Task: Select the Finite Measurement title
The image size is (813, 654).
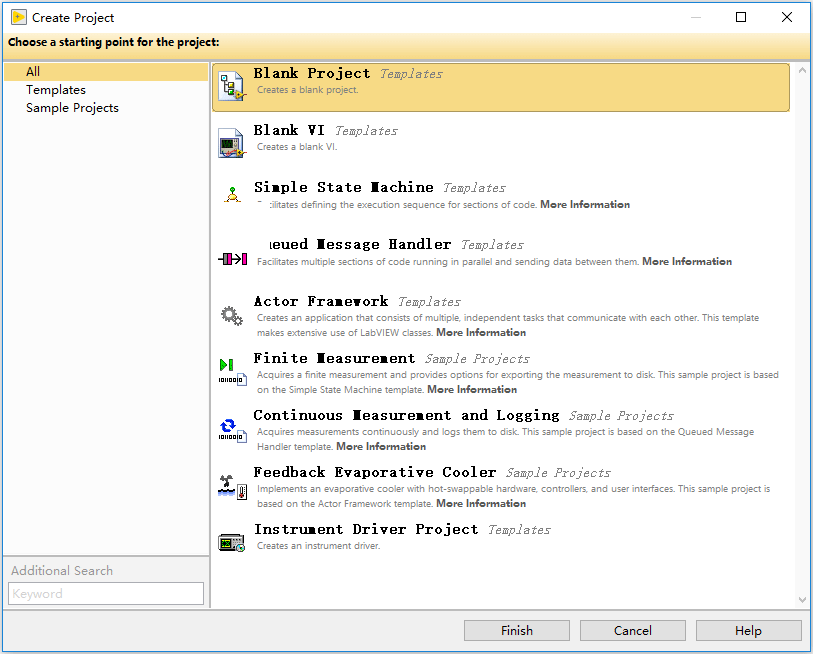Action: (x=334, y=358)
